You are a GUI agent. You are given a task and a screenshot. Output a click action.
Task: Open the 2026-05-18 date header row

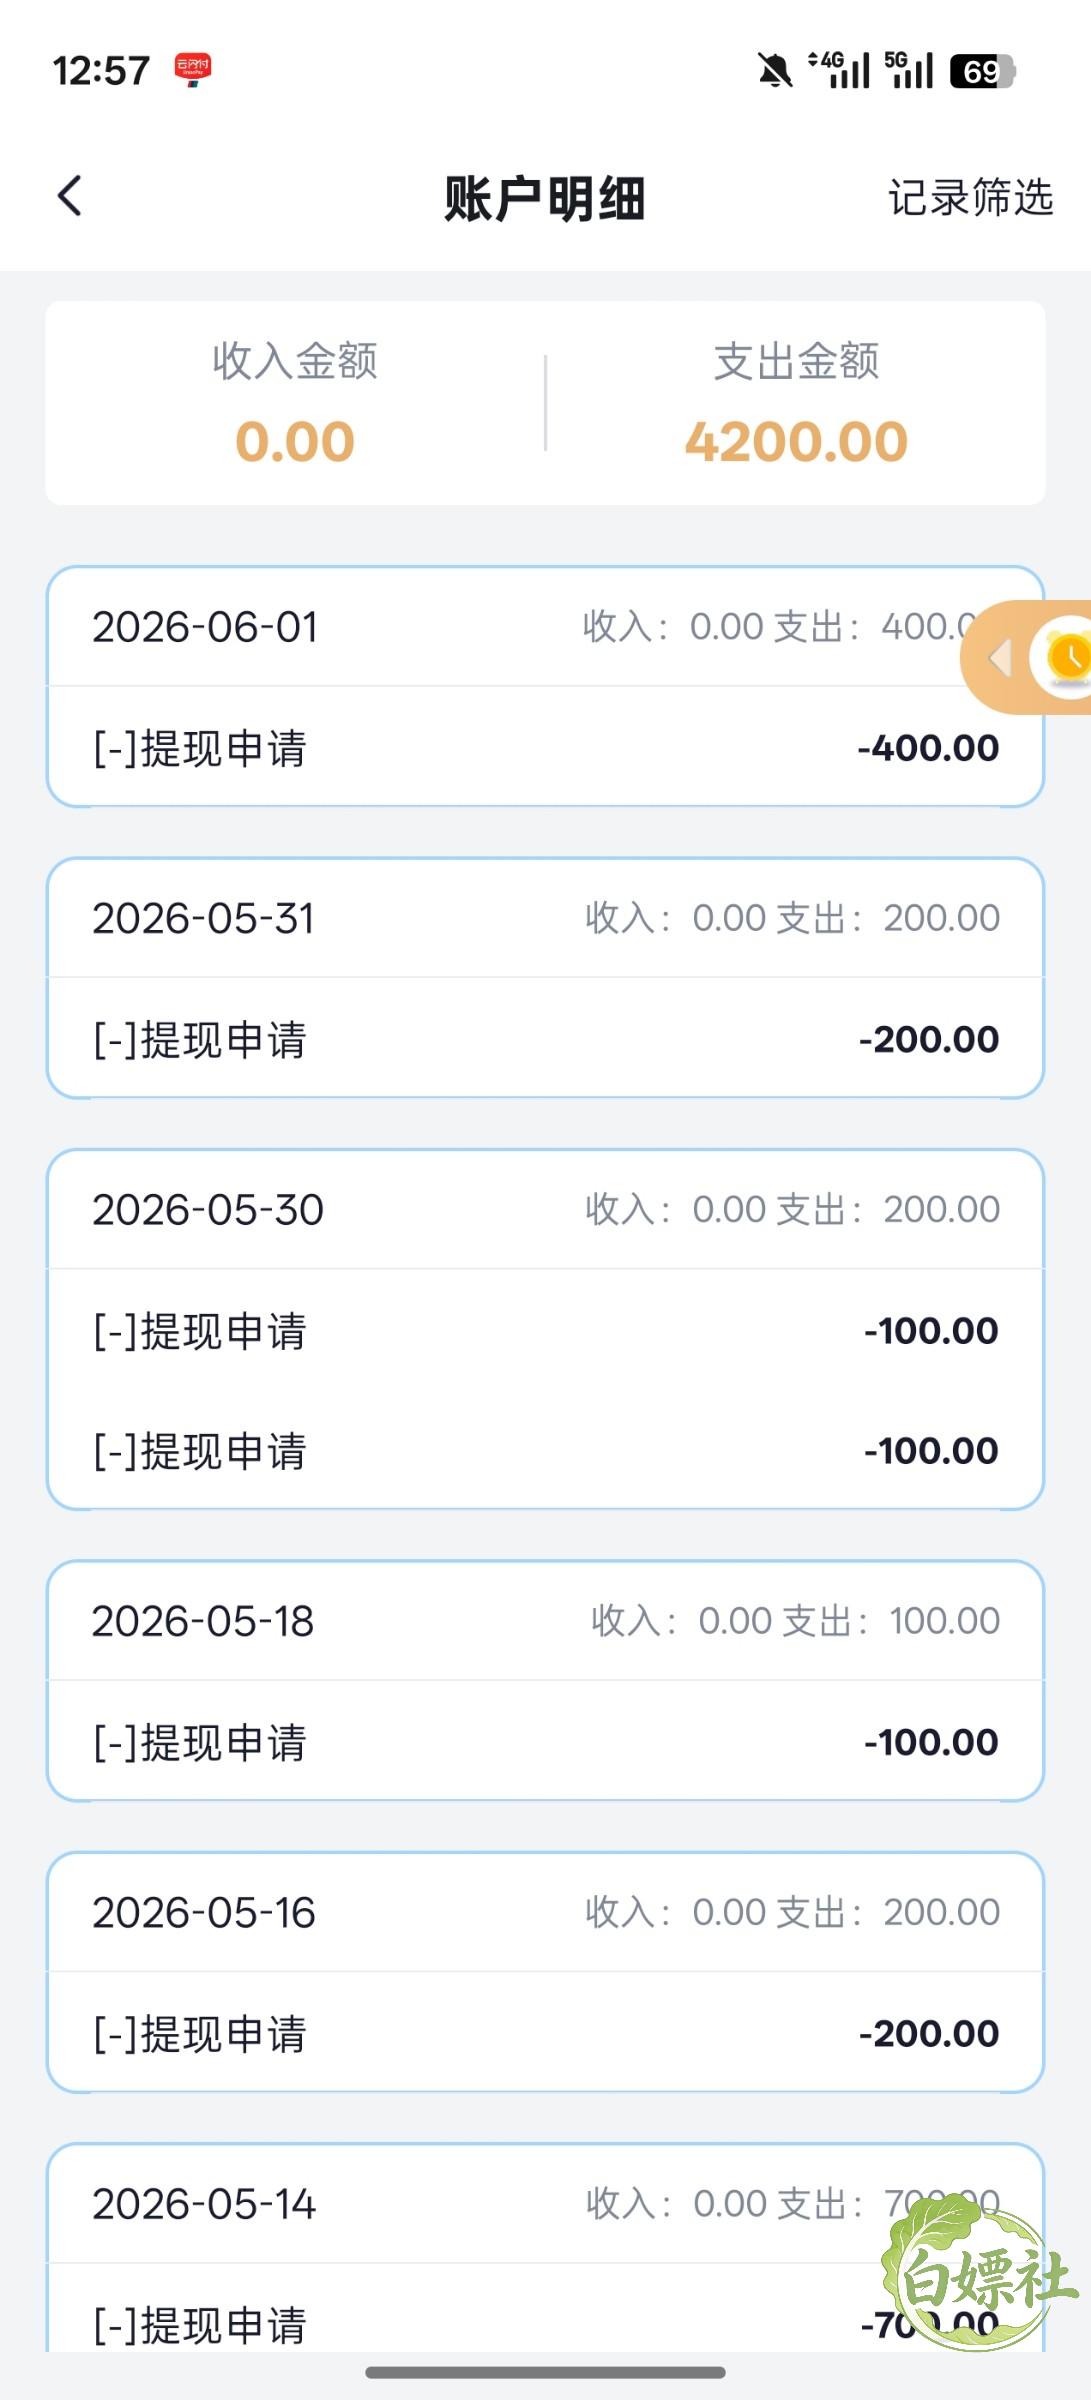pyautogui.click(x=545, y=1621)
